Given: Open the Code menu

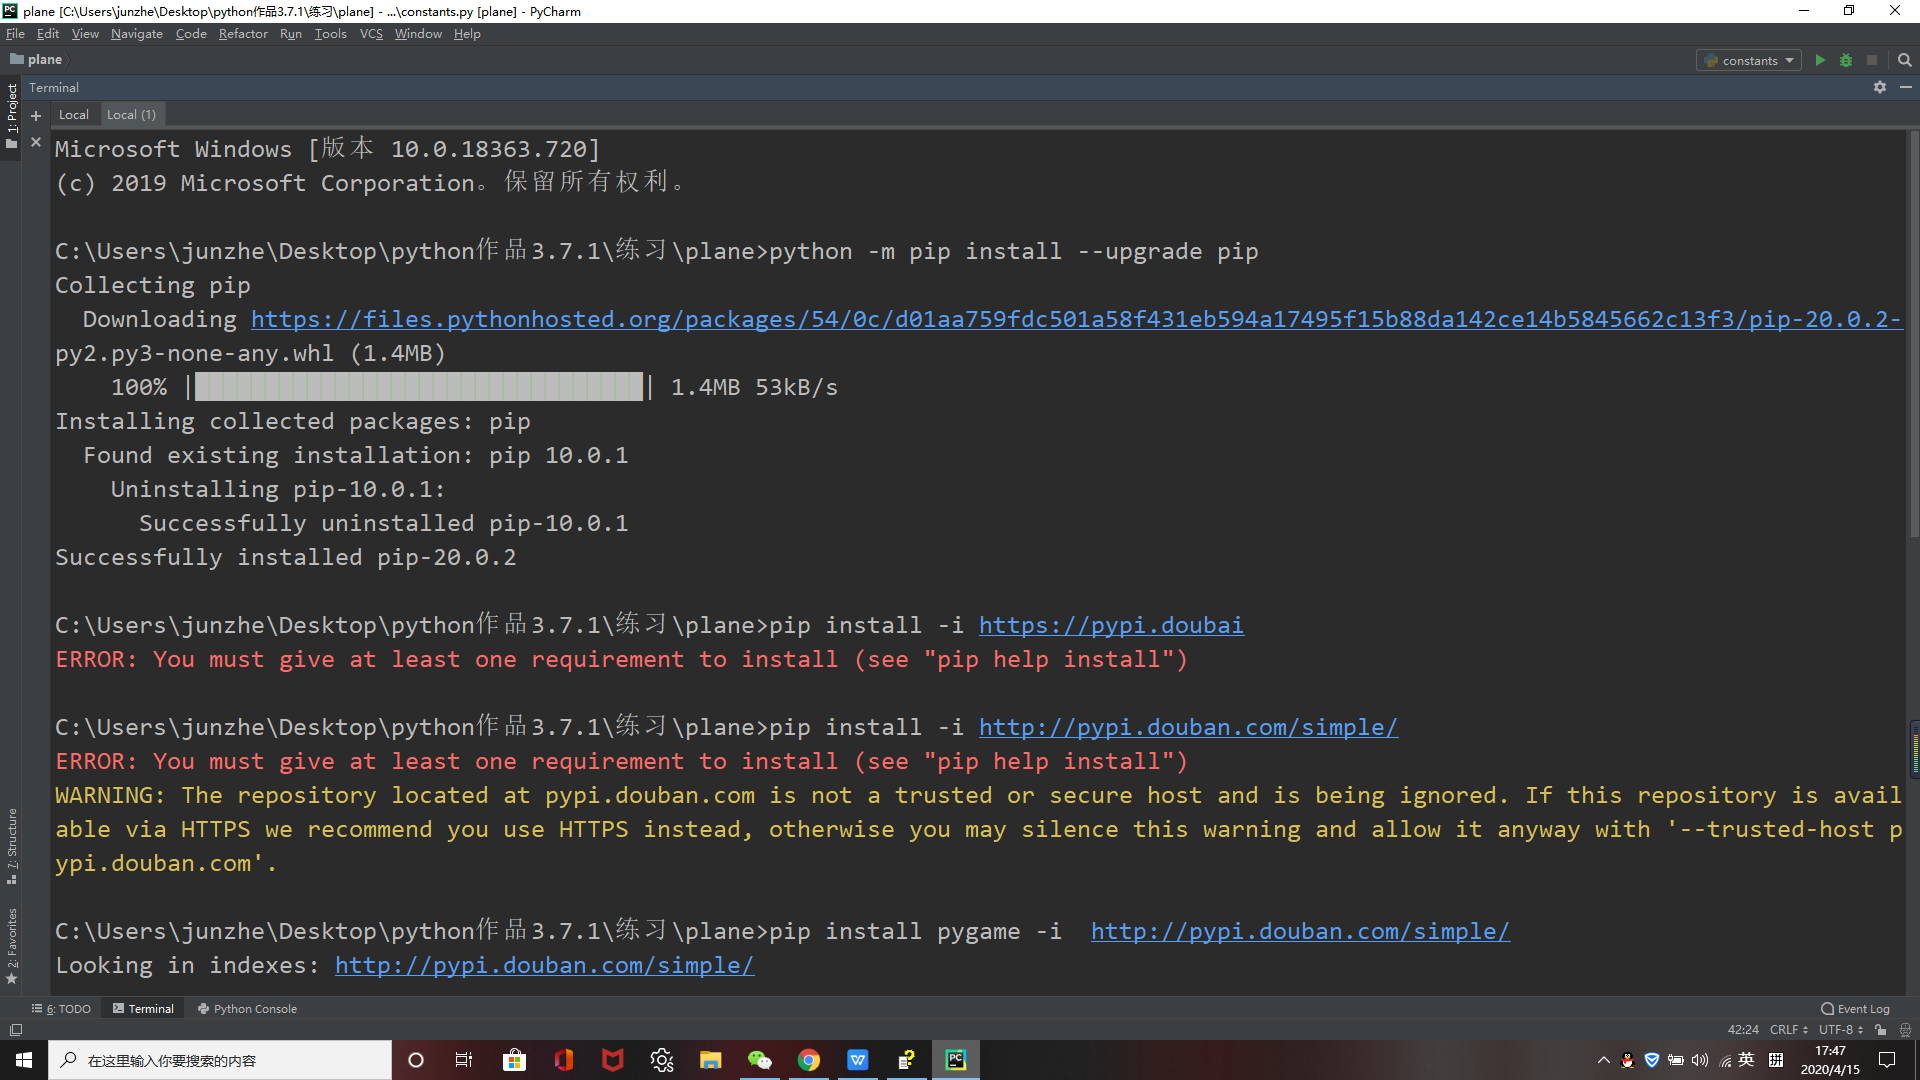Looking at the screenshot, I should click(191, 34).
